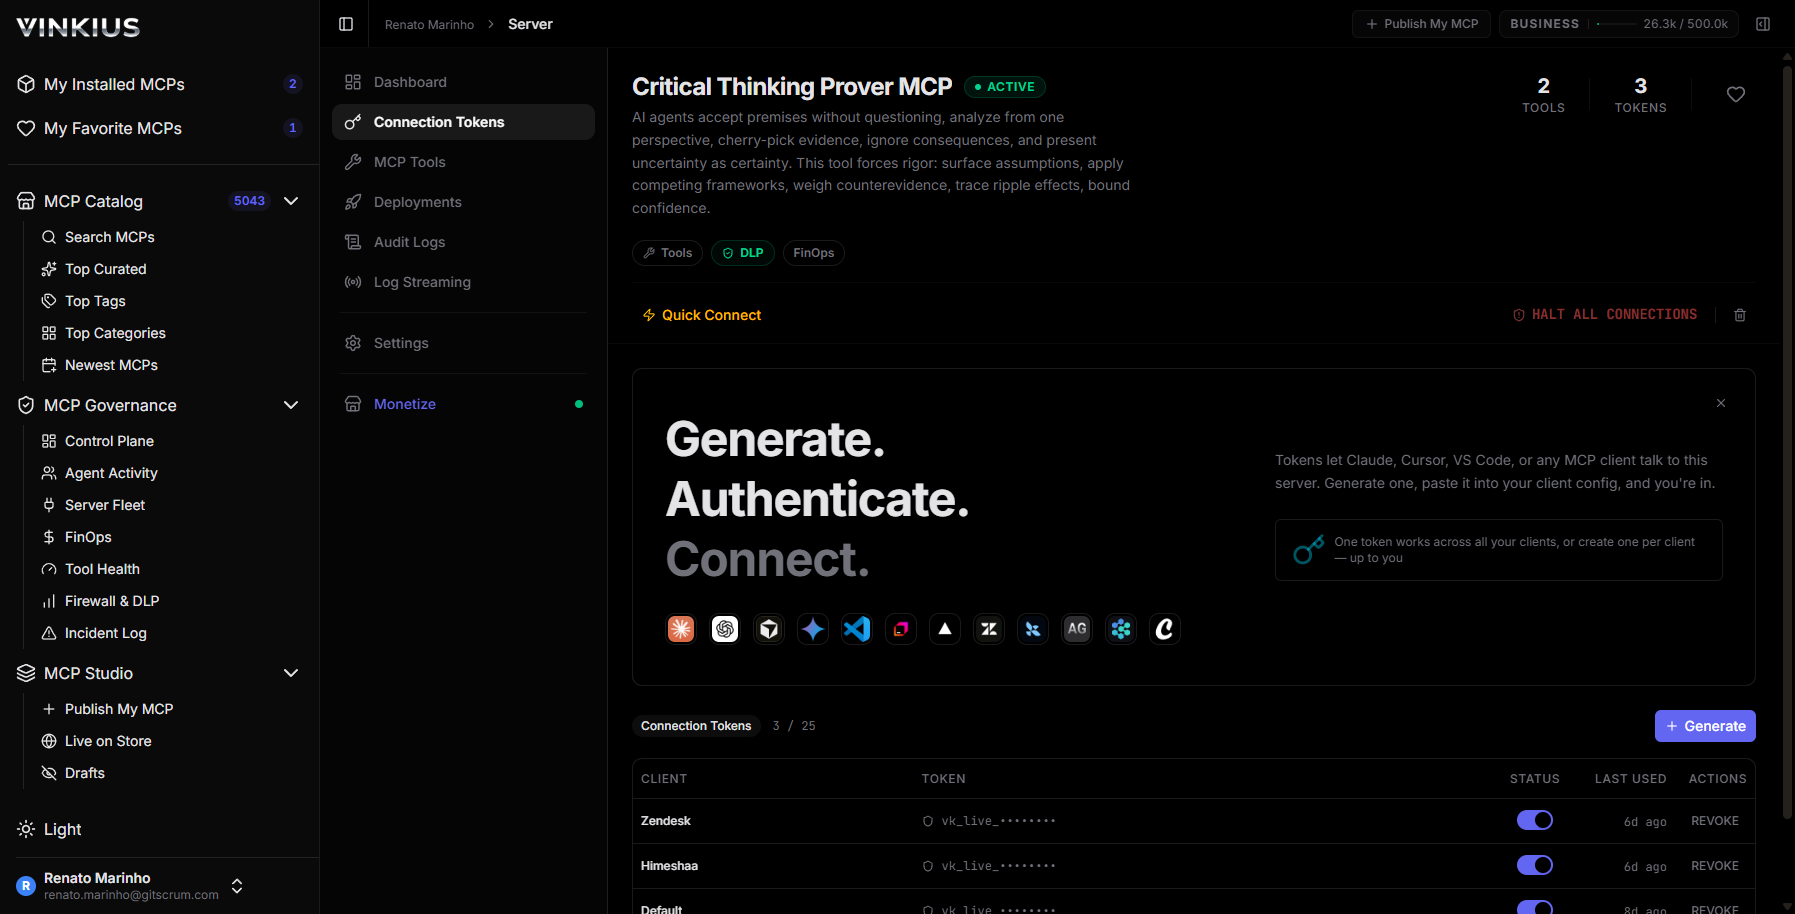The height and width of the screenshot is (914, 1795).
Task: Click the Business plan usage bar
Action: [x=1619, y=24]
